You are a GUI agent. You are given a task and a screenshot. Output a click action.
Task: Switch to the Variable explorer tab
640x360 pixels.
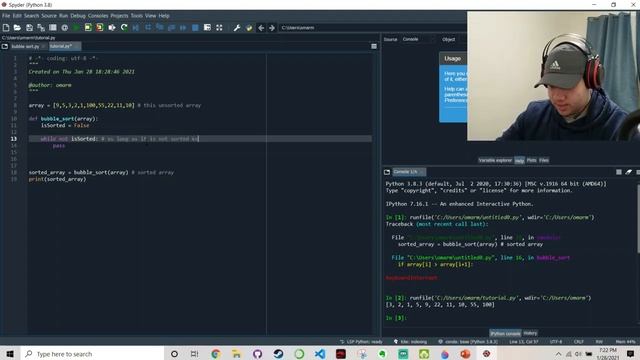(495, 160)
